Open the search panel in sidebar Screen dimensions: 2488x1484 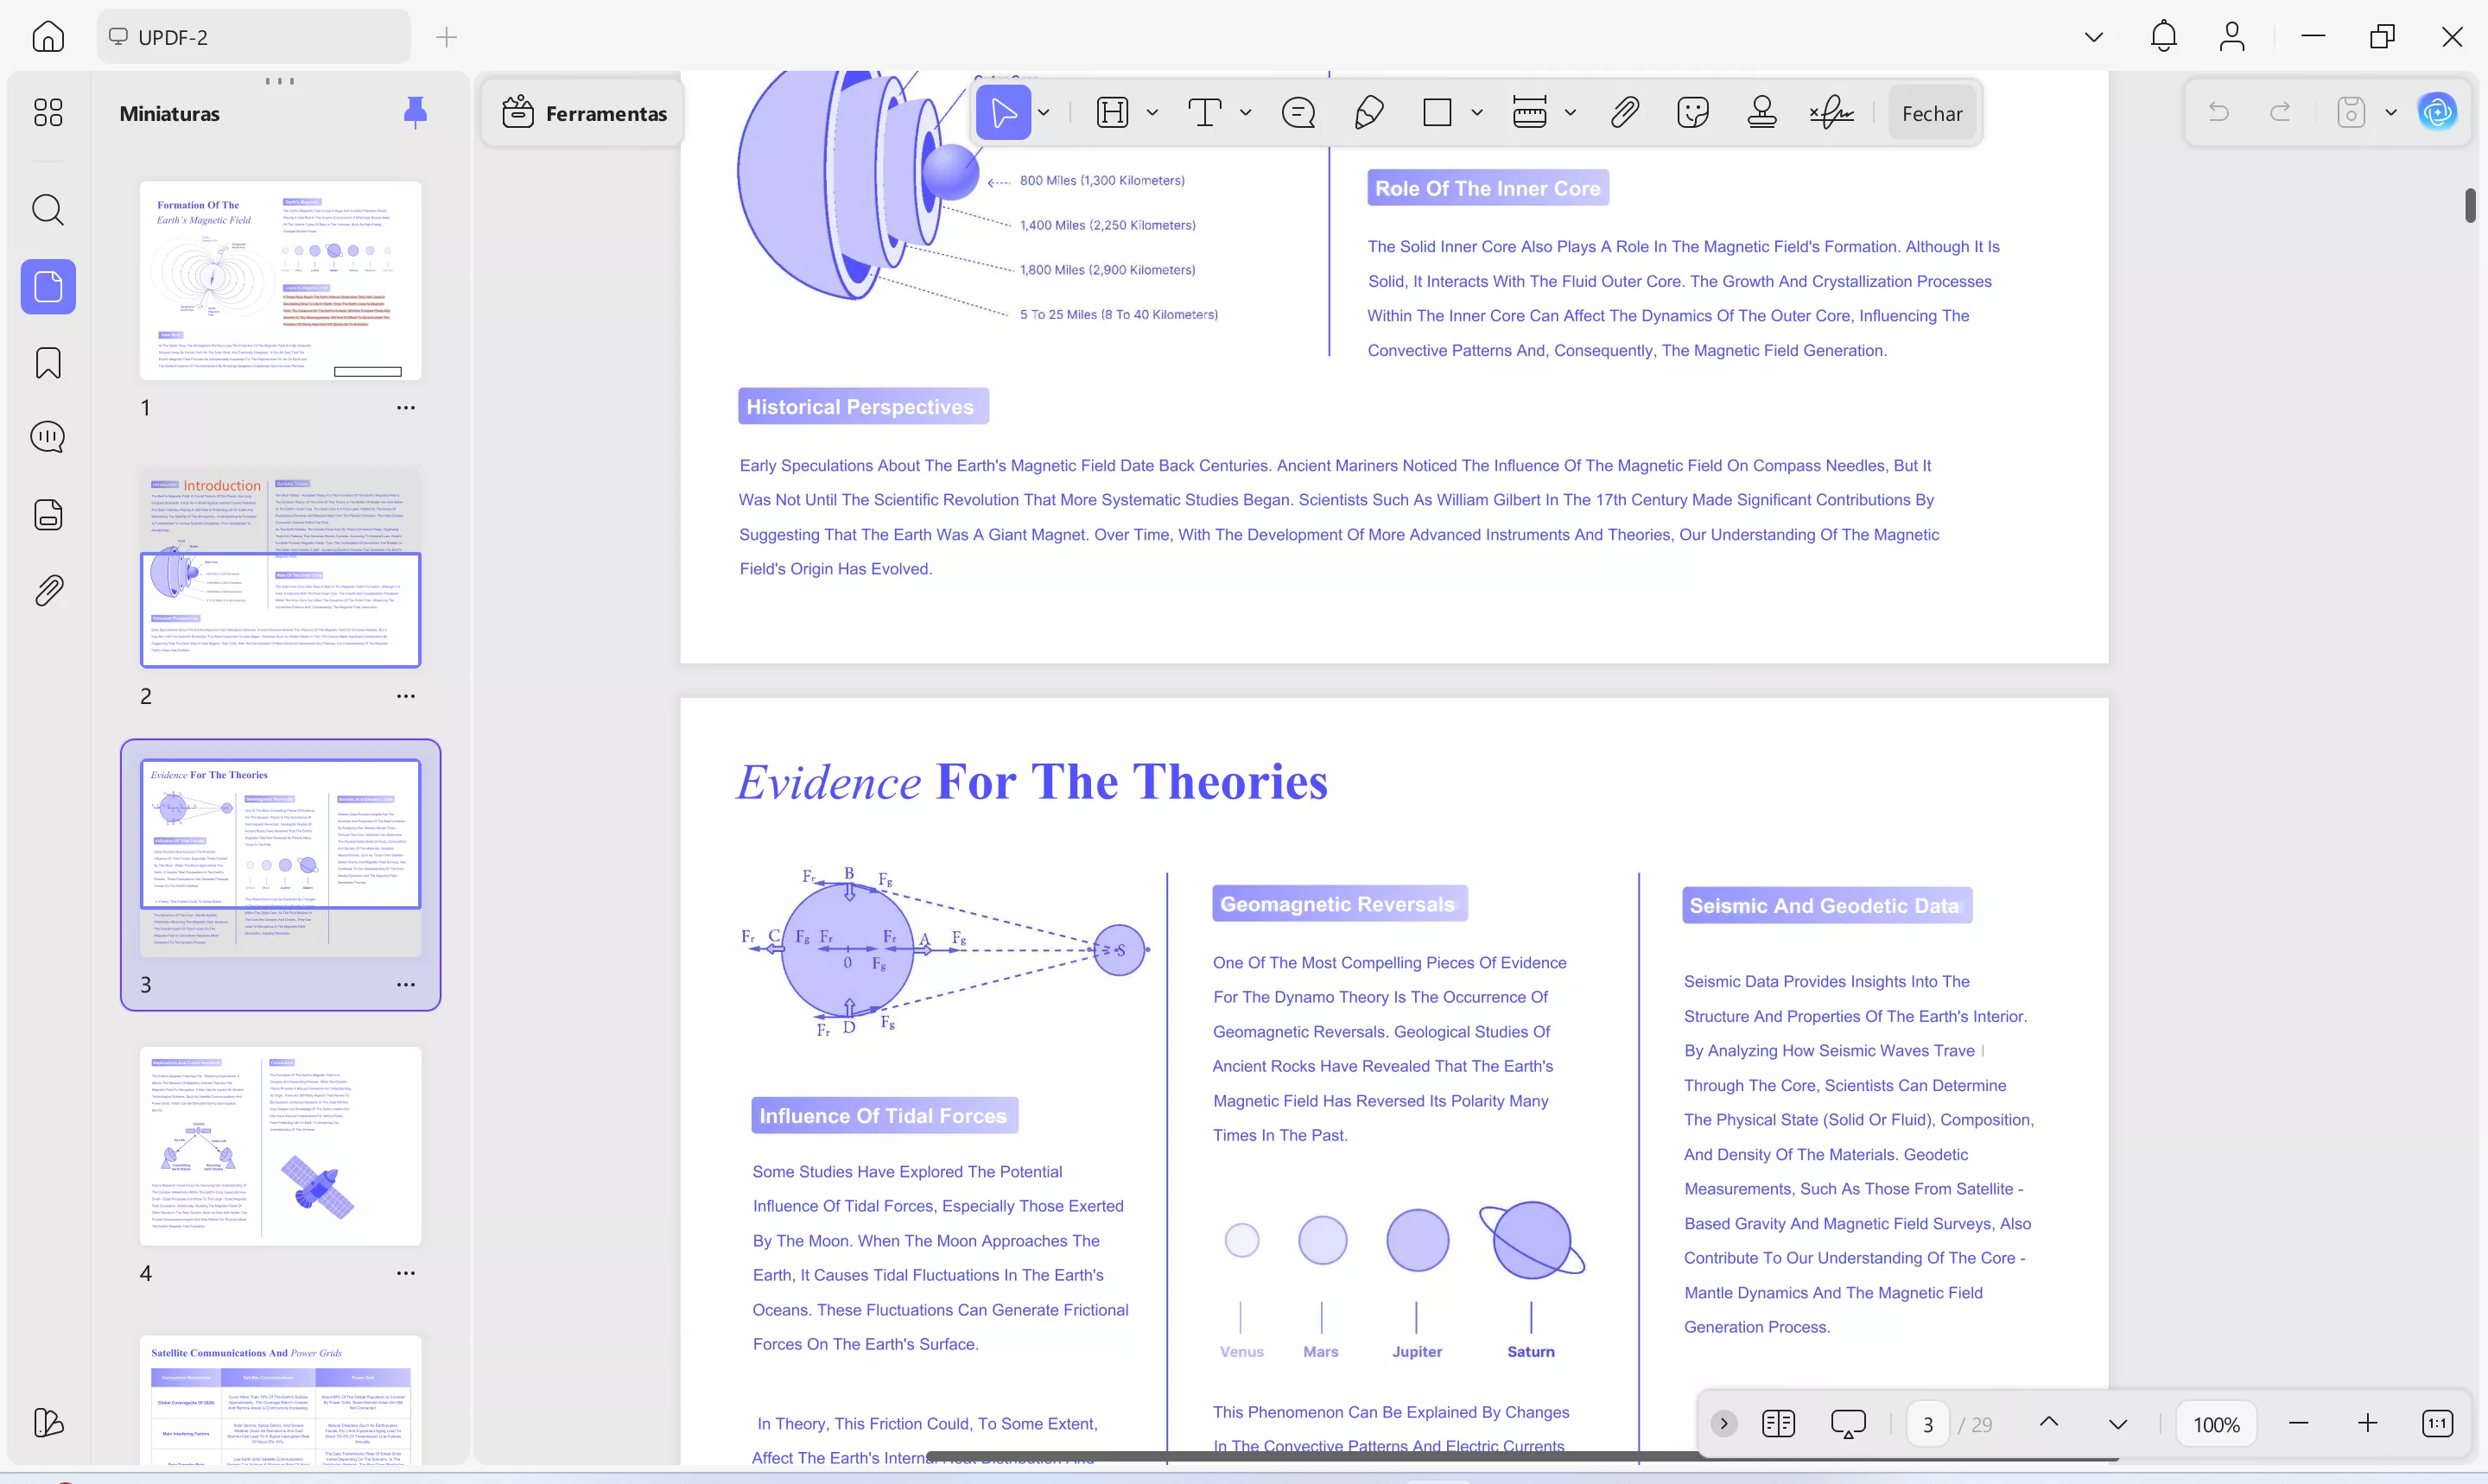coord(48,210)
